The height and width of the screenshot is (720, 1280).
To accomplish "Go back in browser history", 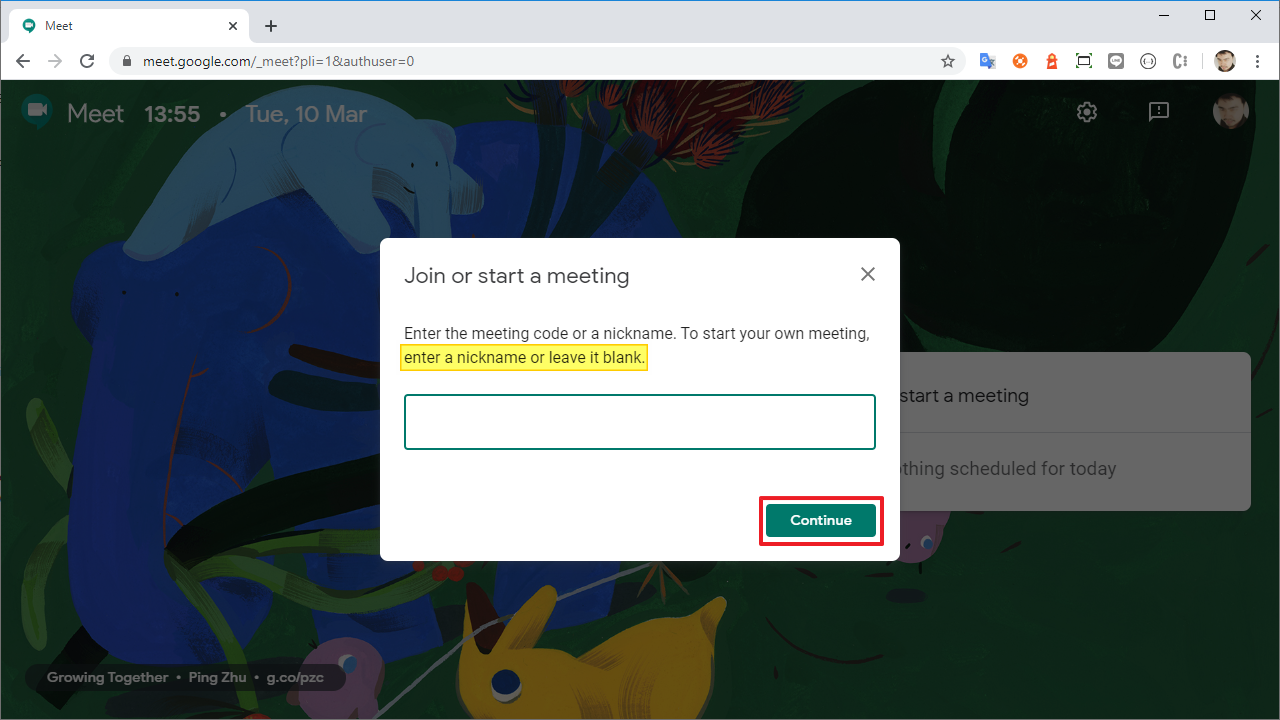I will click(x=24, y=61).
